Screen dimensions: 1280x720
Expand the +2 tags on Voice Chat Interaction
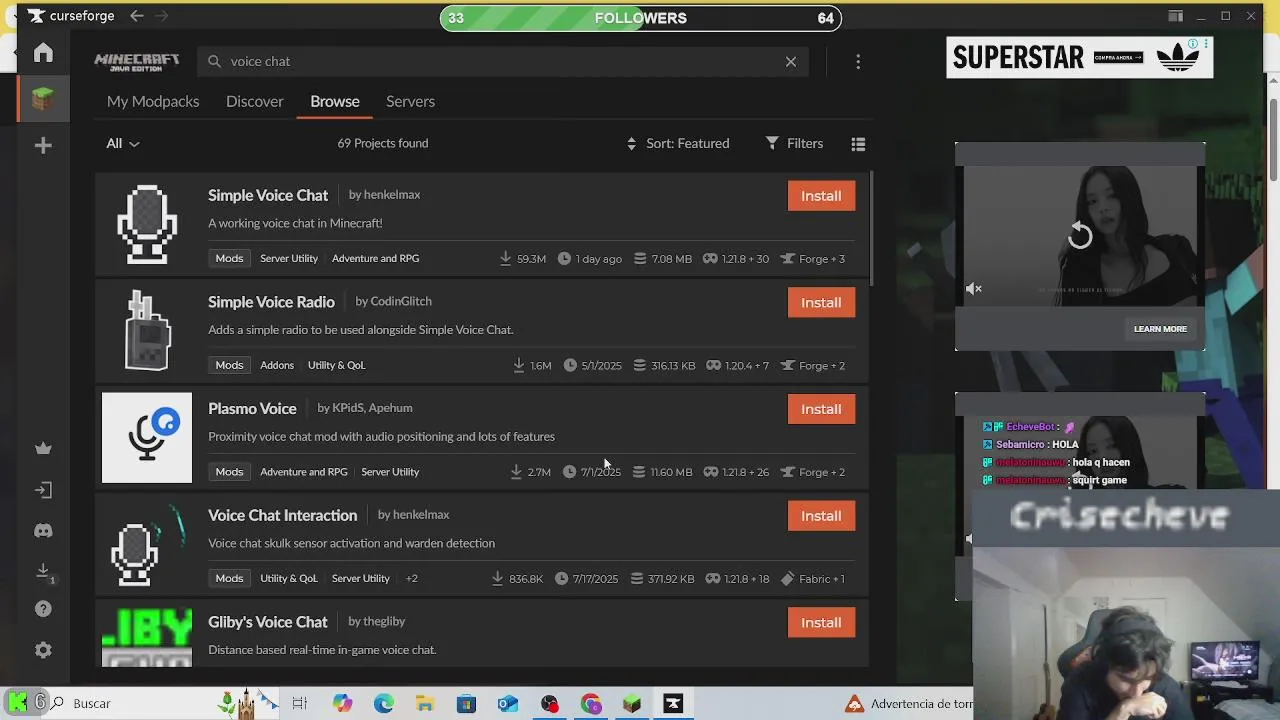pos(411,579)
